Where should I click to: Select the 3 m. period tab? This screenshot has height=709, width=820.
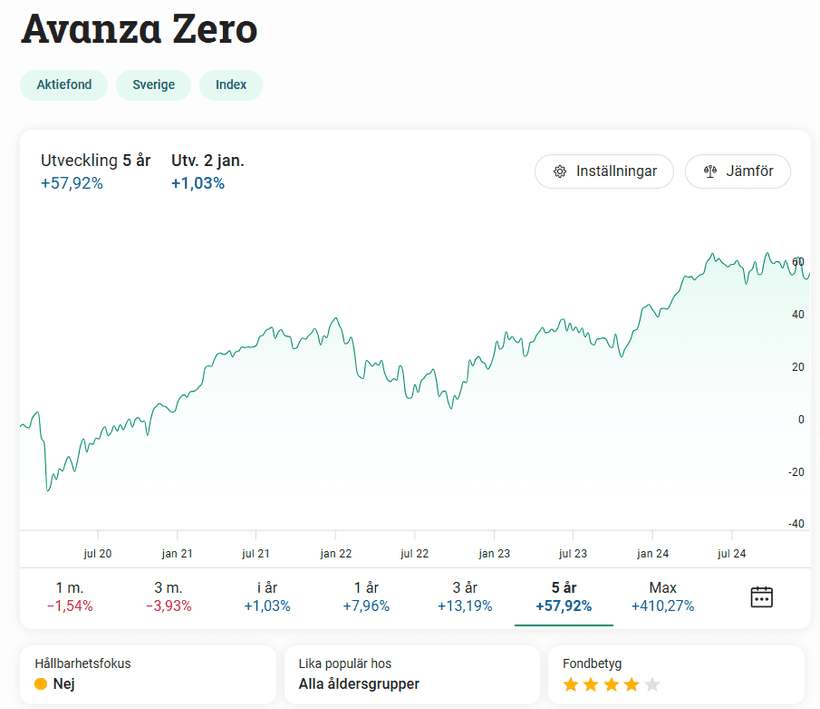tap(168, 597)
